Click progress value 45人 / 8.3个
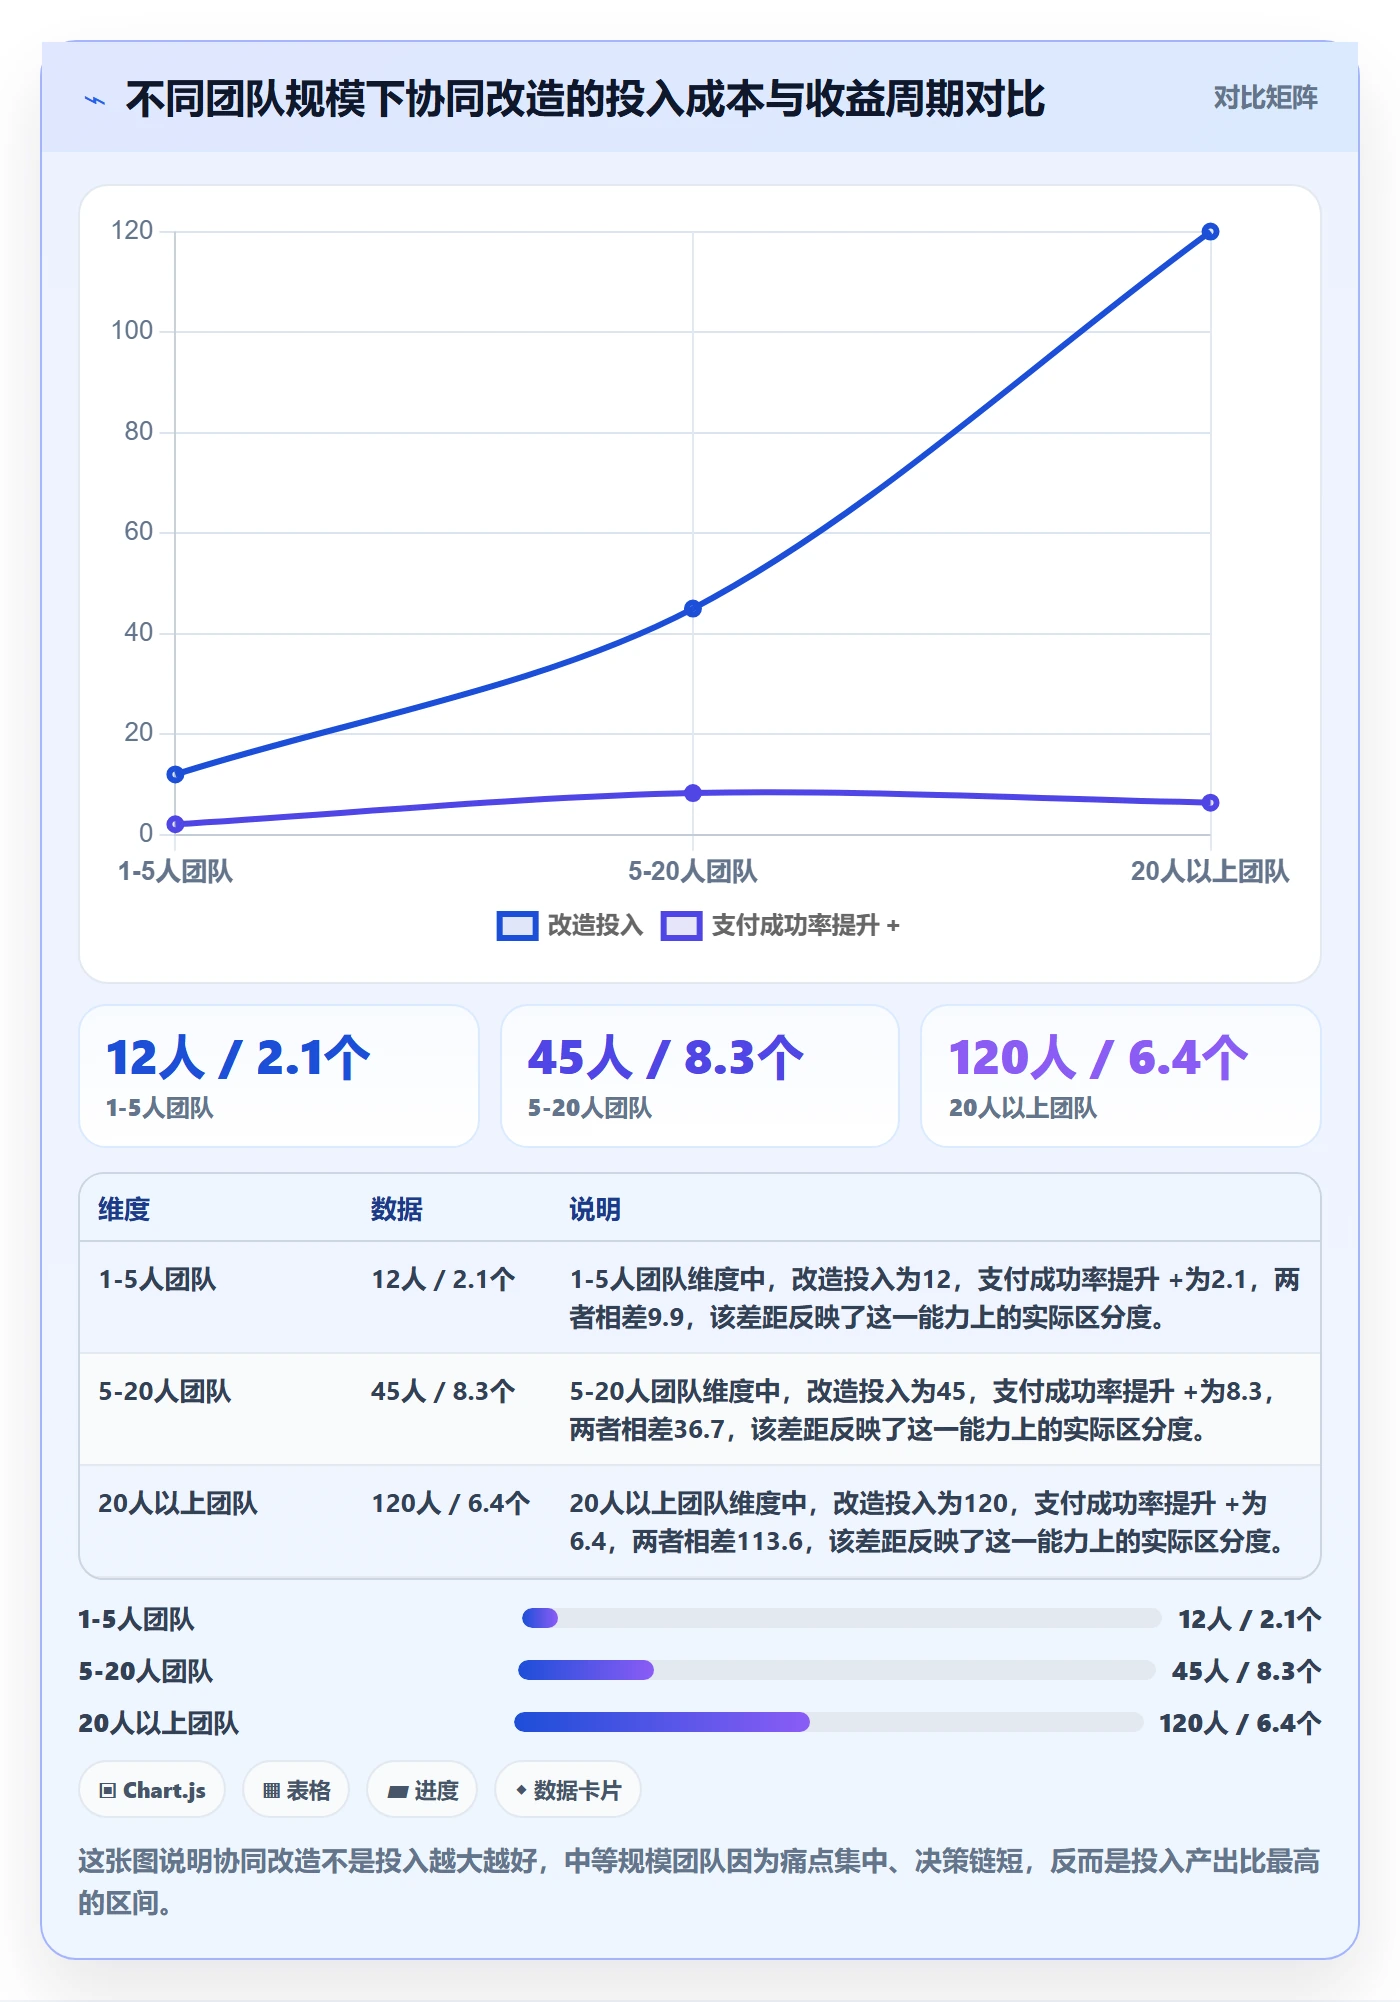Image resolution: width=1400 pixels, height=2002 pixels. tap(1246, 1671)
